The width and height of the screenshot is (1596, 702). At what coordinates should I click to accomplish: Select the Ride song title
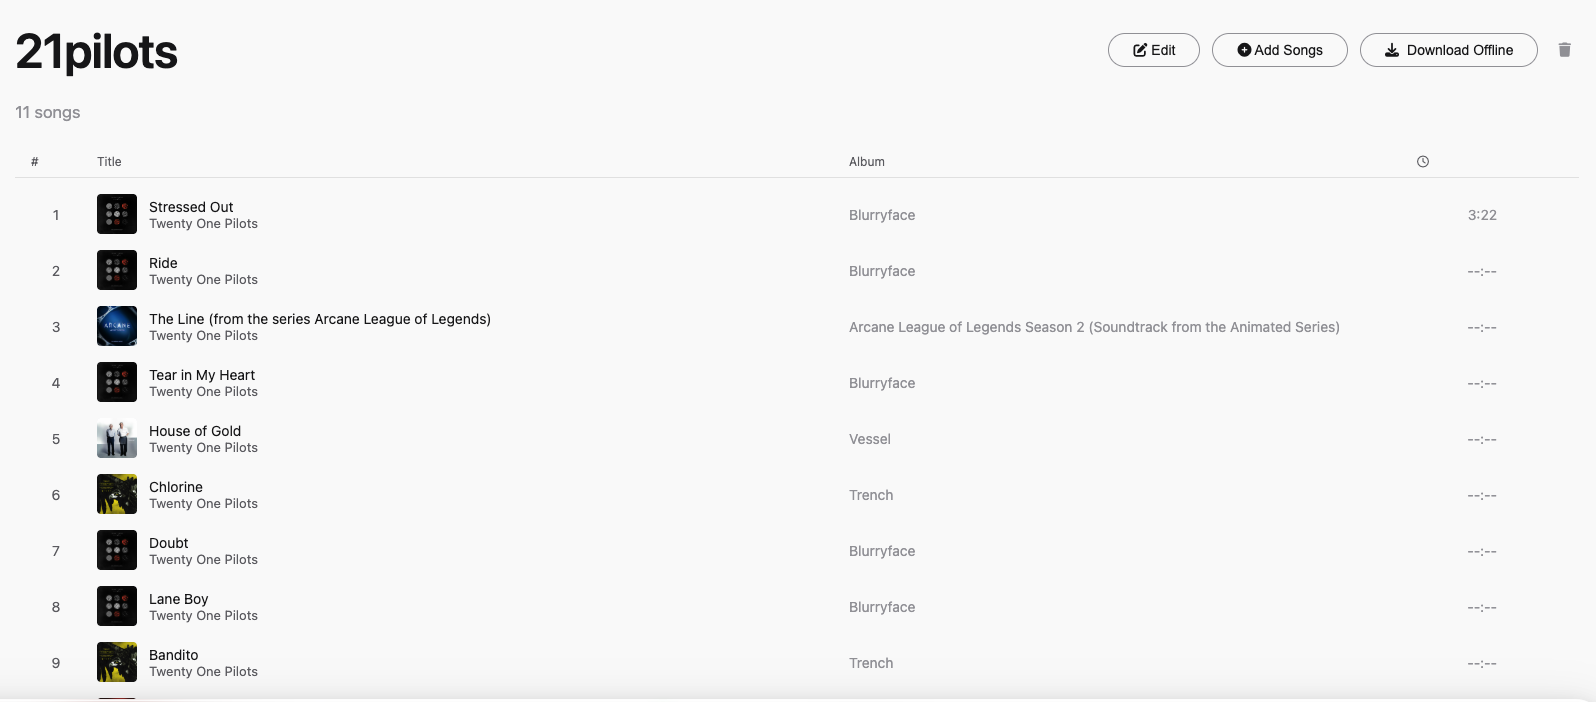click(163, 263)
